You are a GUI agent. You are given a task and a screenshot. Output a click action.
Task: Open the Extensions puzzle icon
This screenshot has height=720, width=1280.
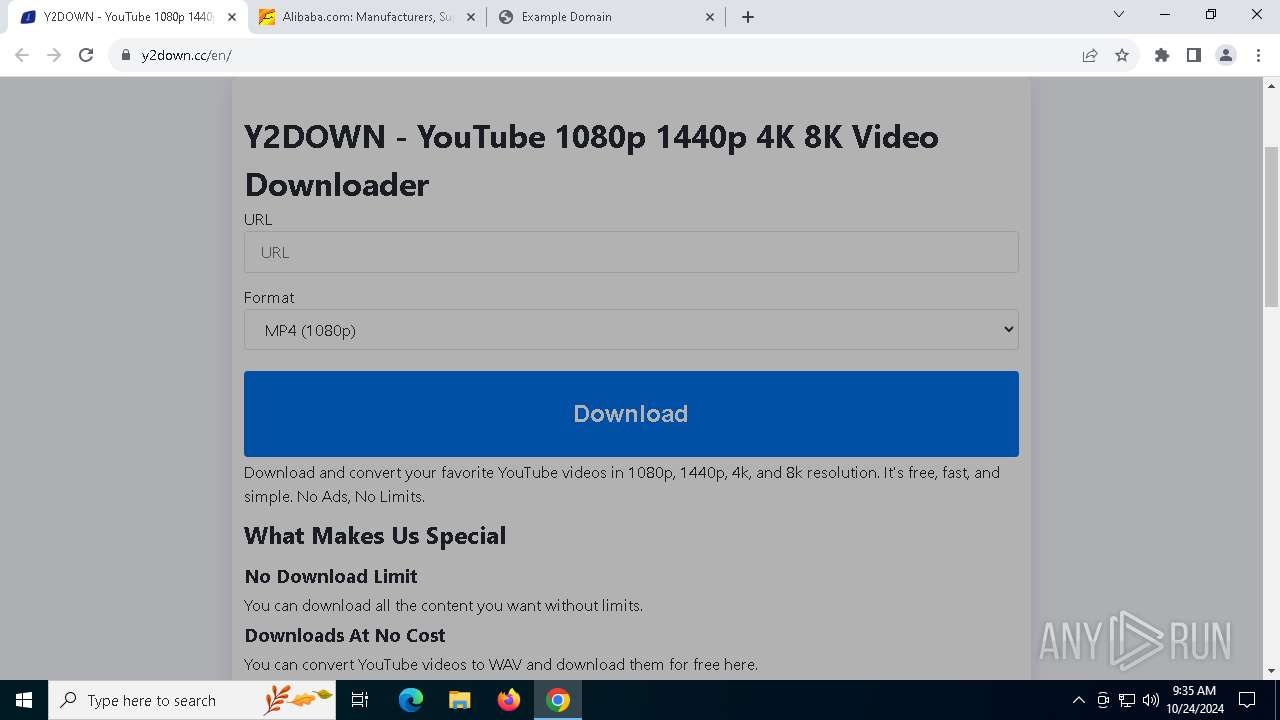(1162, 55)
